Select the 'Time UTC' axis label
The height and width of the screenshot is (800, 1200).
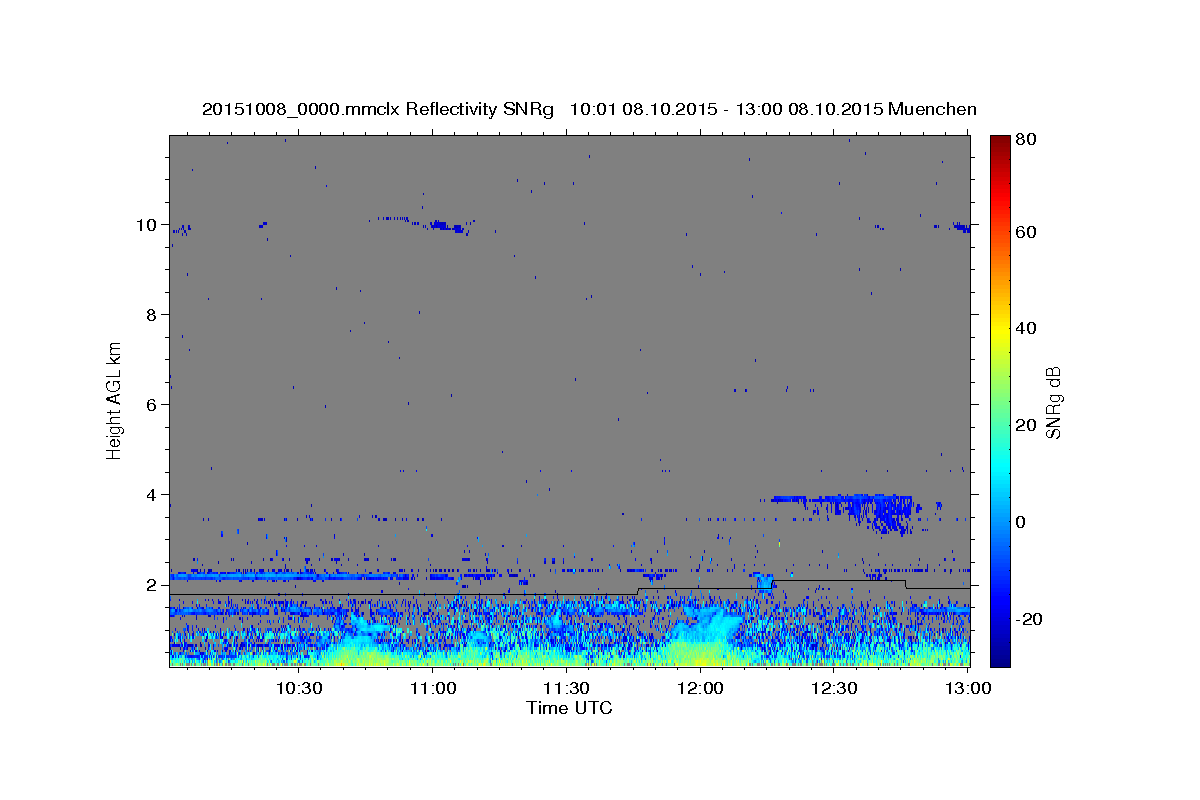(x=569, y=708)
